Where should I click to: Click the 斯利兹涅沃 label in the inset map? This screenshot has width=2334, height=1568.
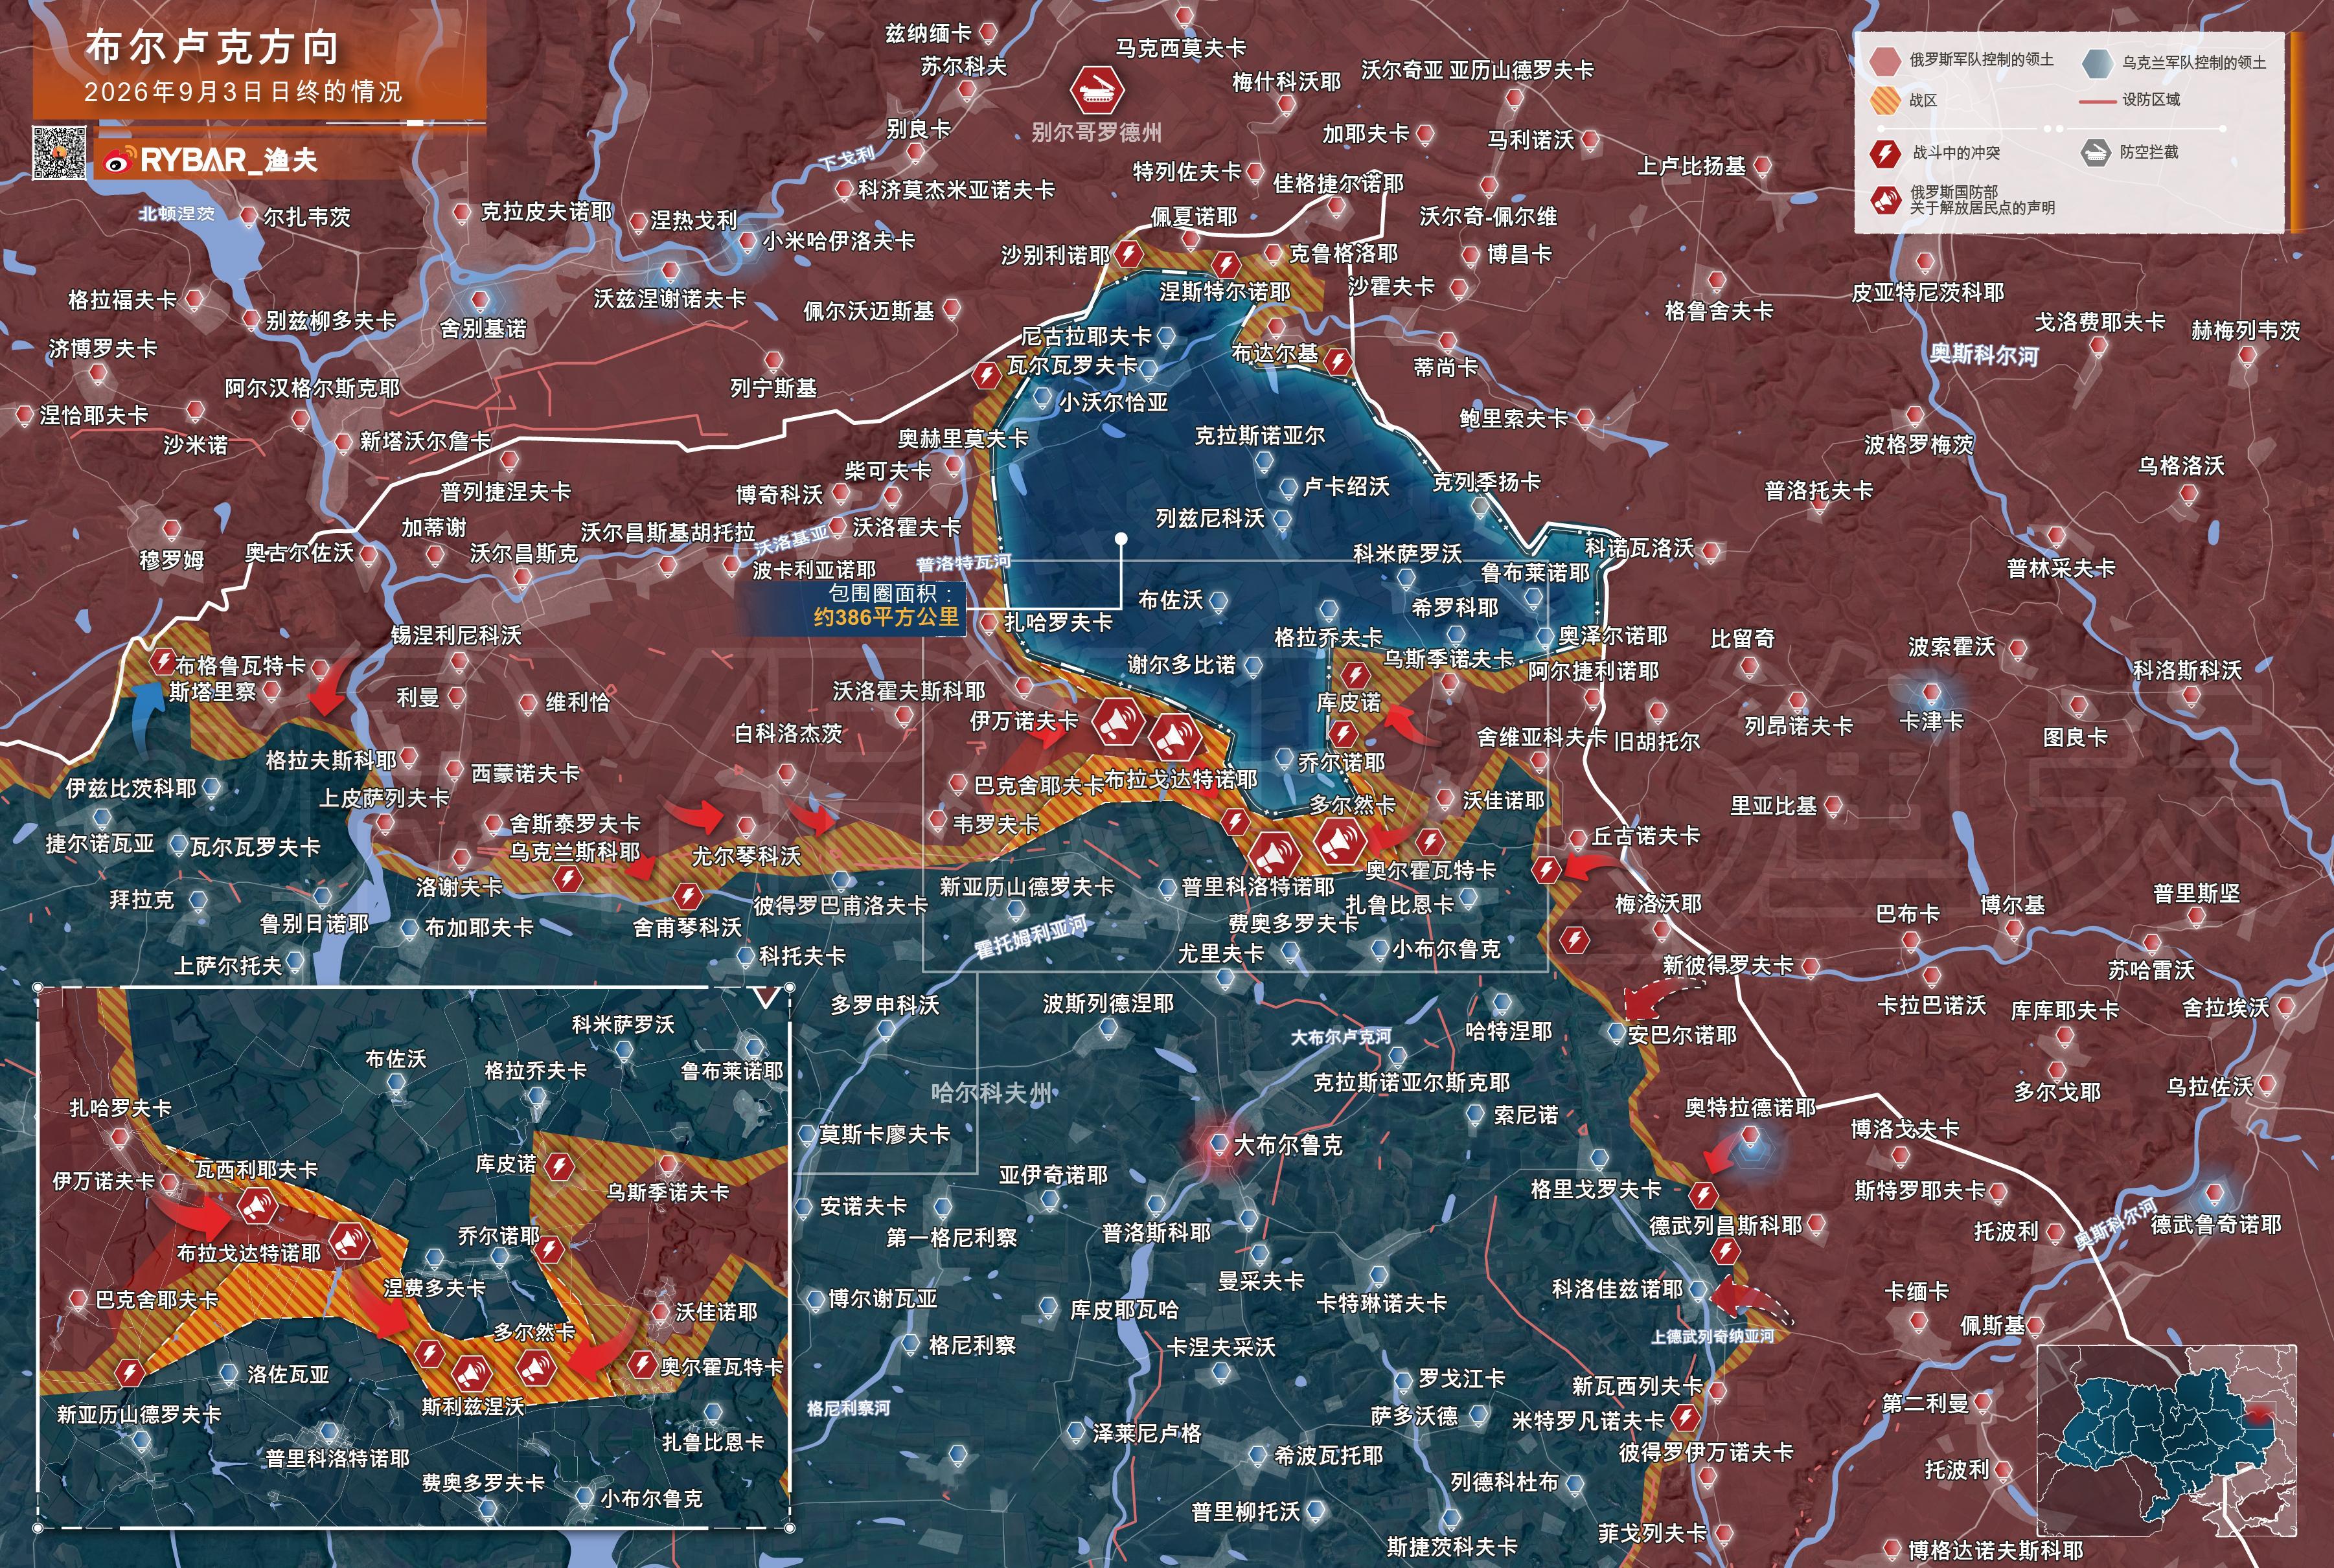point(473,1406)
